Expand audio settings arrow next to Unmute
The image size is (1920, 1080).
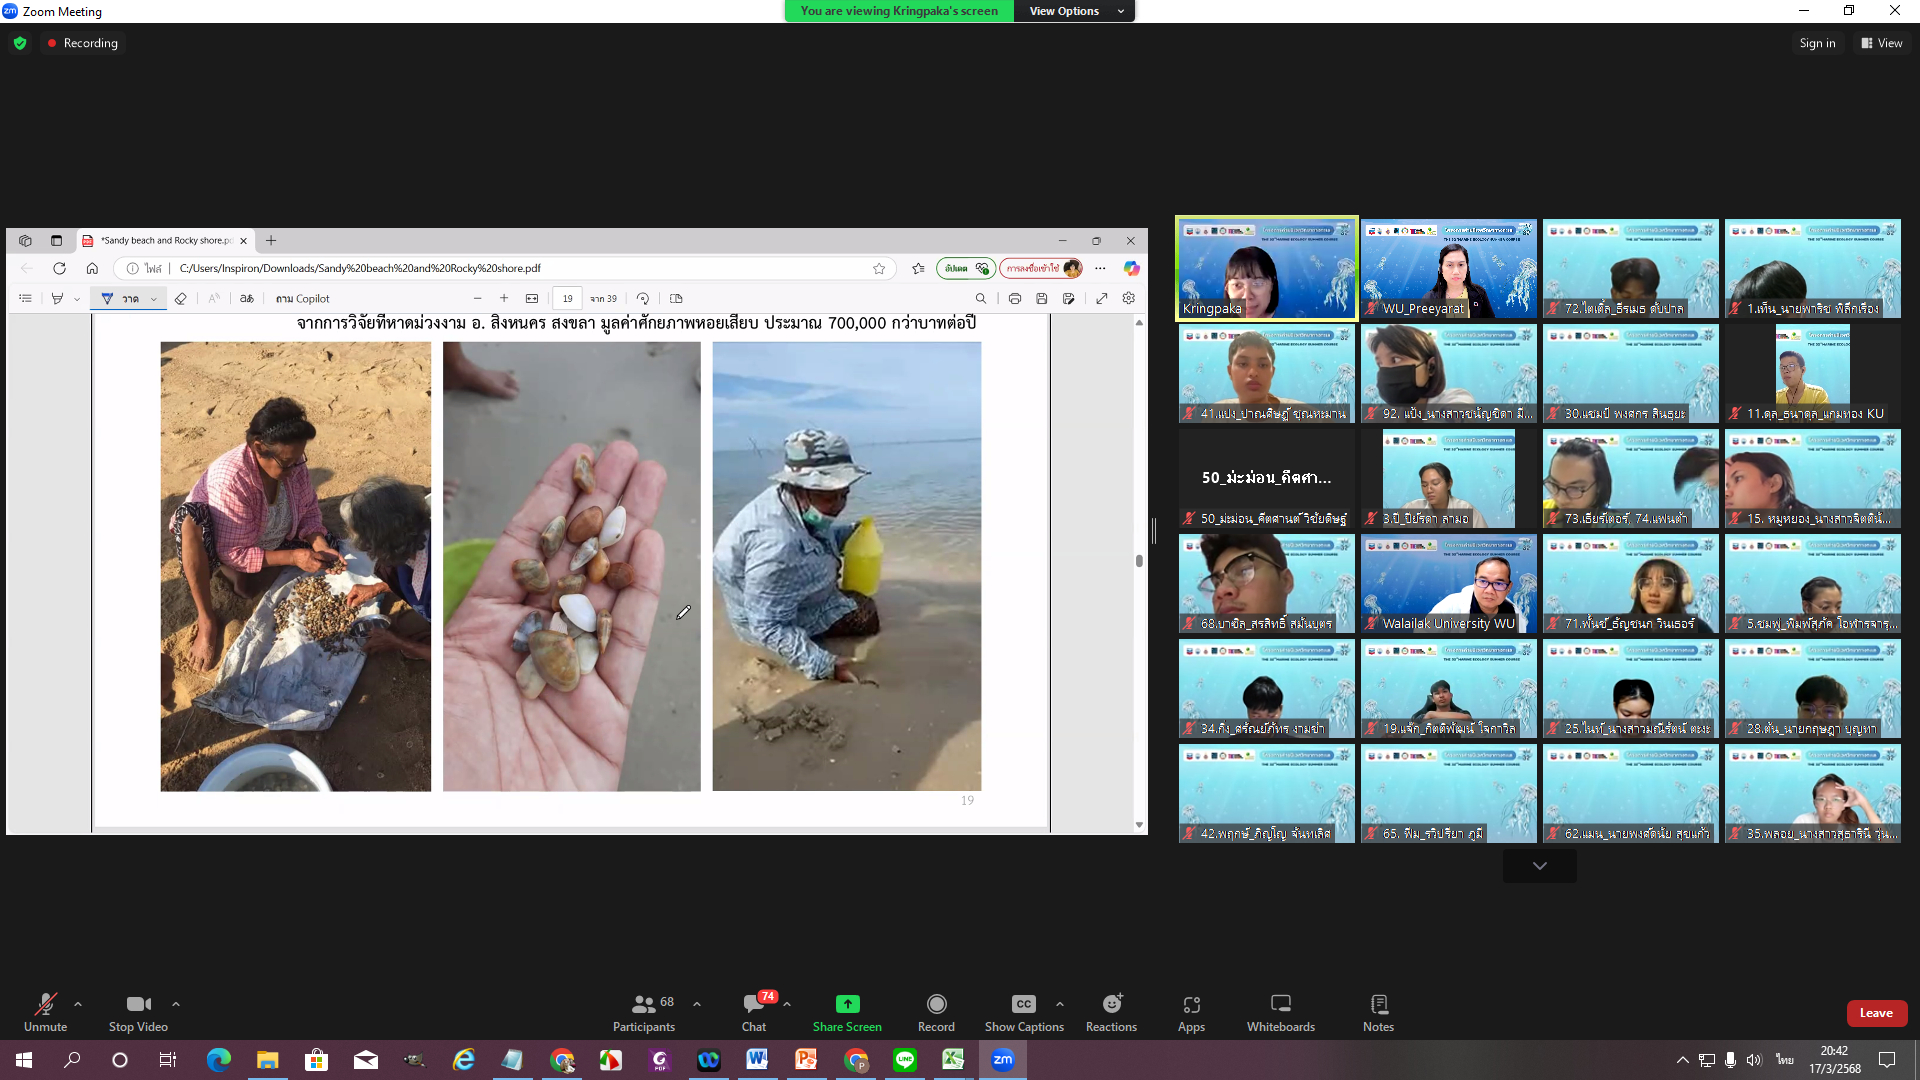78,1003
